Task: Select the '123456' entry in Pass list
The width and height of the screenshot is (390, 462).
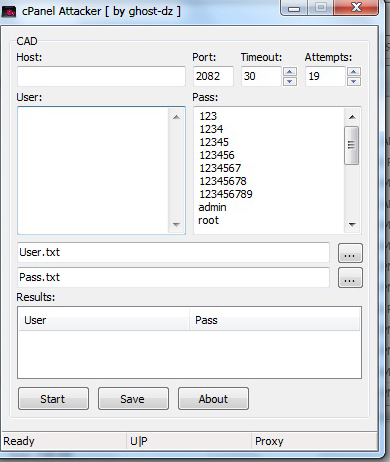Action: point(217,155)
